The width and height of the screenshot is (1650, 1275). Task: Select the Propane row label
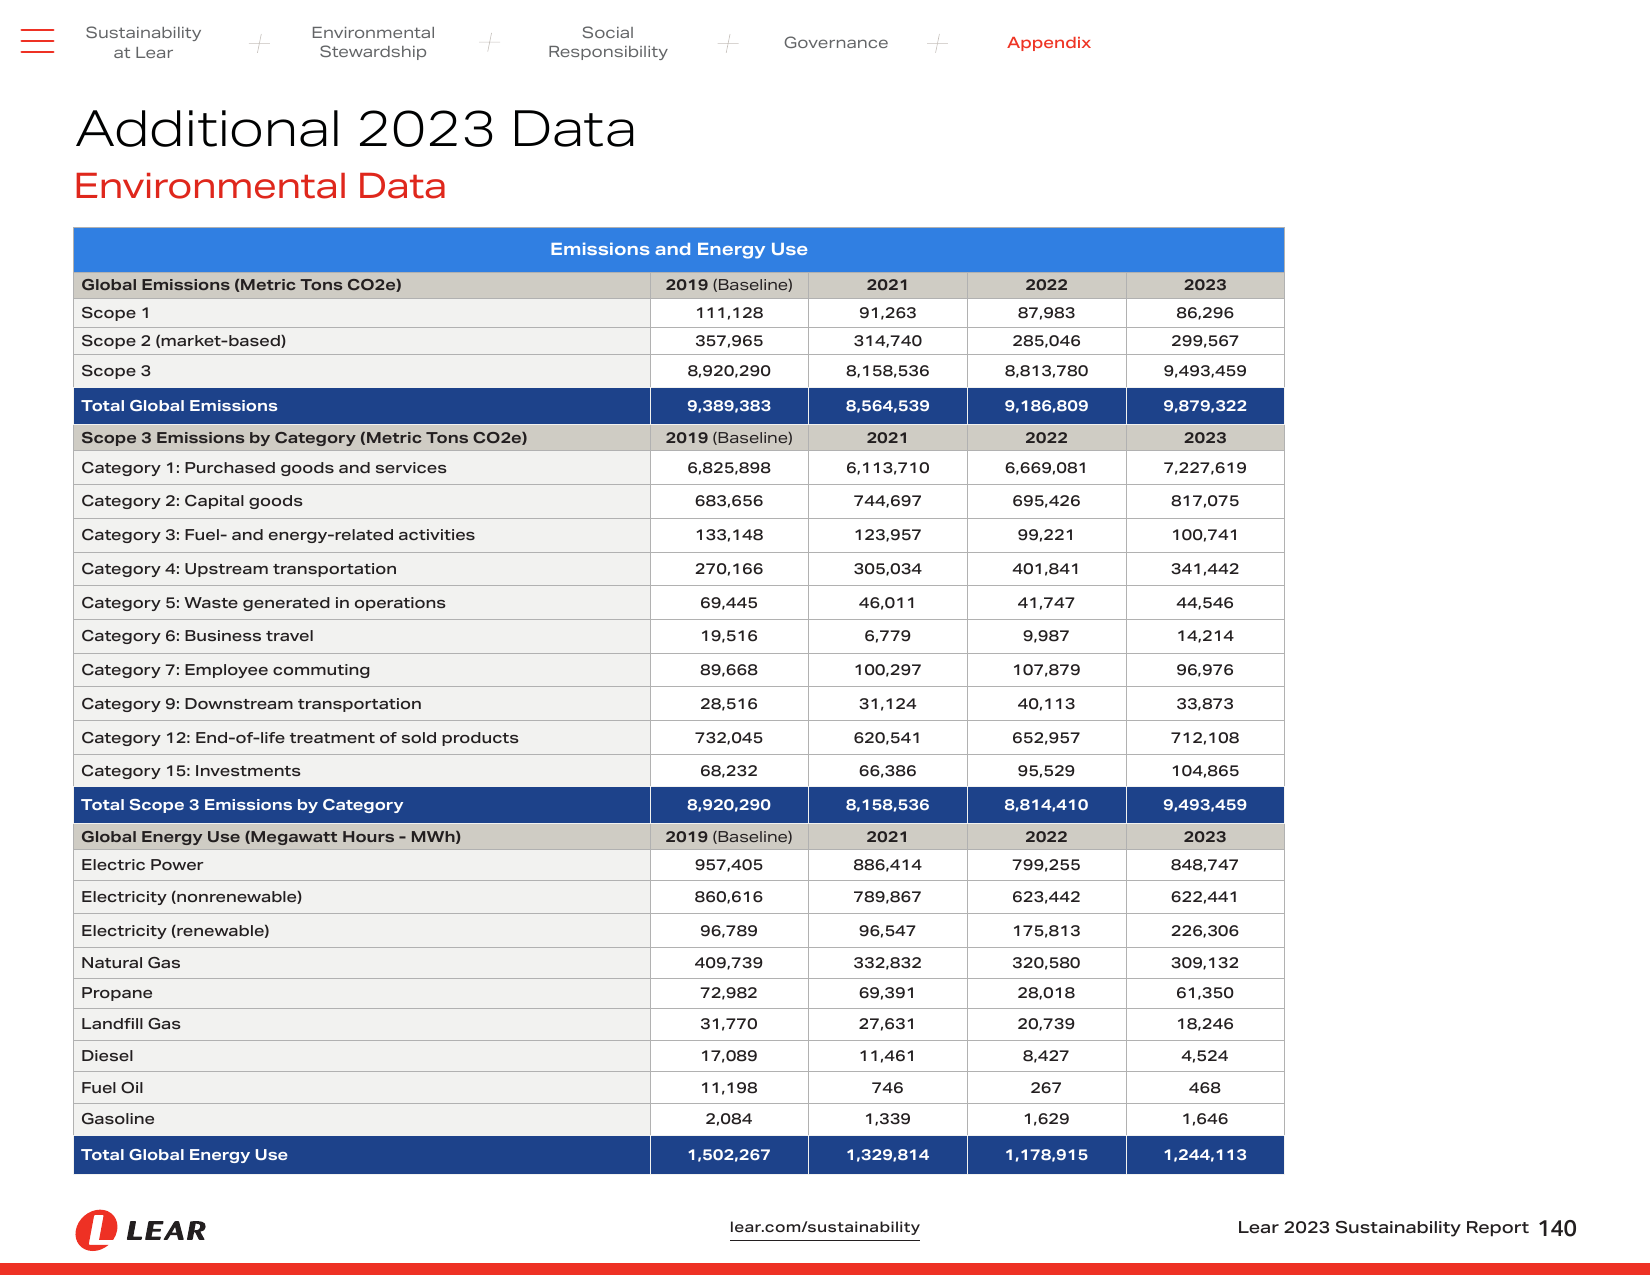[117, 993]
